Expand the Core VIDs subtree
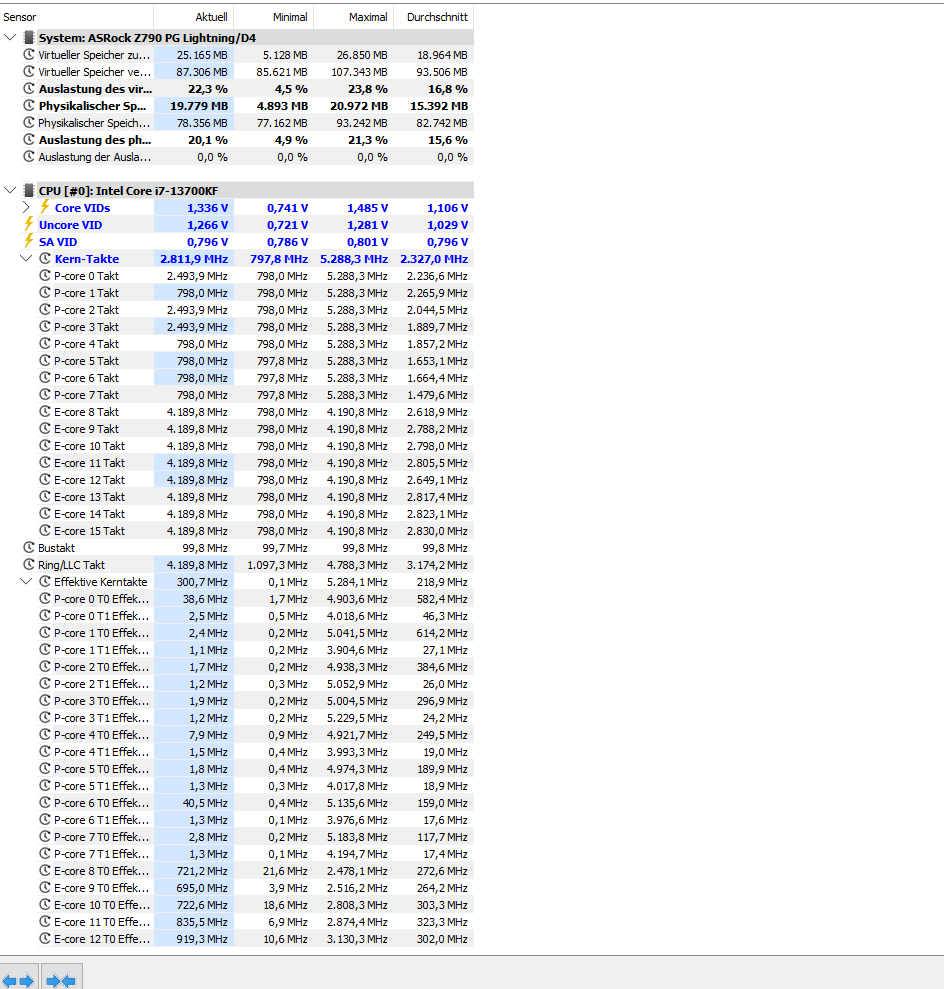The width and height of the screenshot is (944, 989). click(x=26, y=207)
